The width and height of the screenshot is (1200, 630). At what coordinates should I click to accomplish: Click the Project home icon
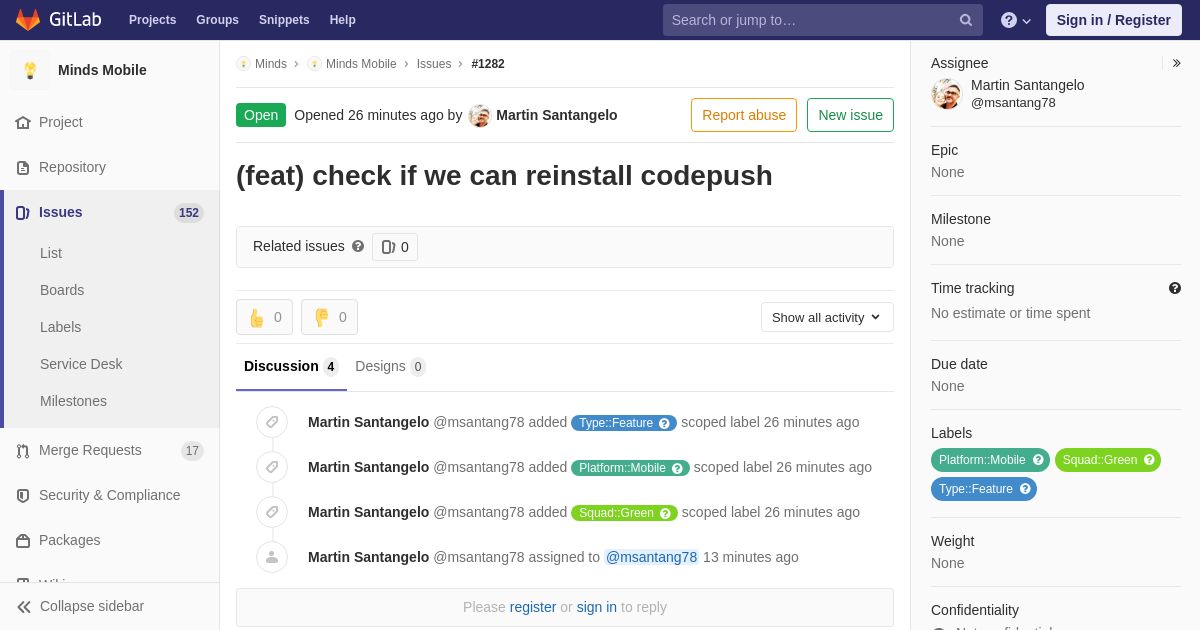(x=23, y=122)
